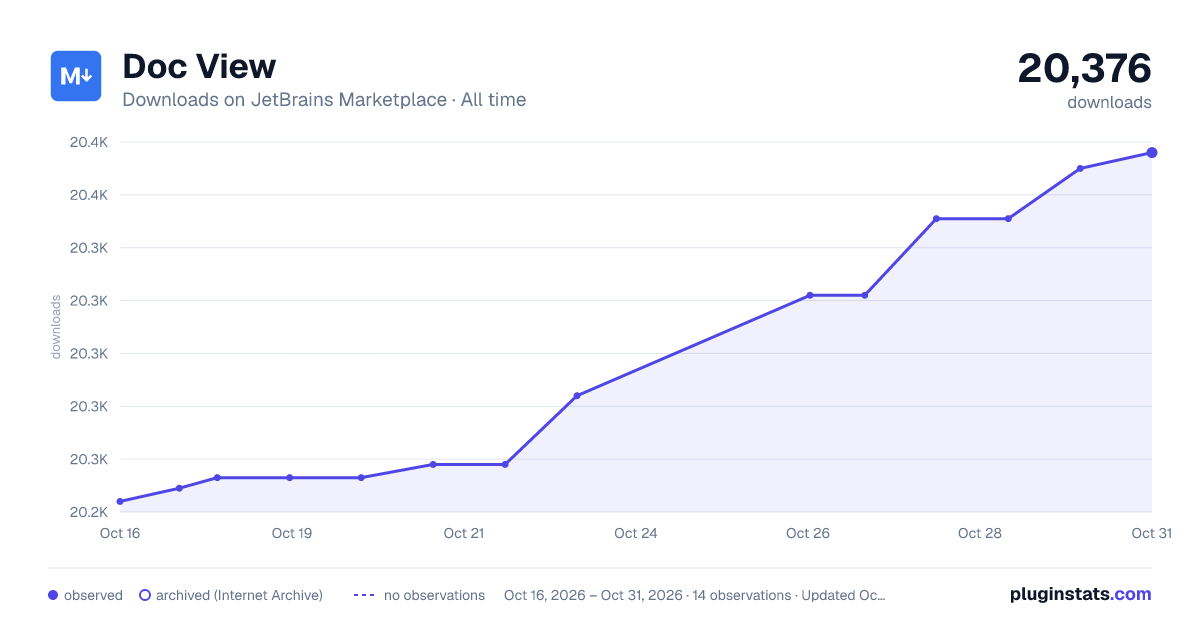Click the 20.2K y-axis label
This screenshot has width=1200, height=630.
[89, 512]
